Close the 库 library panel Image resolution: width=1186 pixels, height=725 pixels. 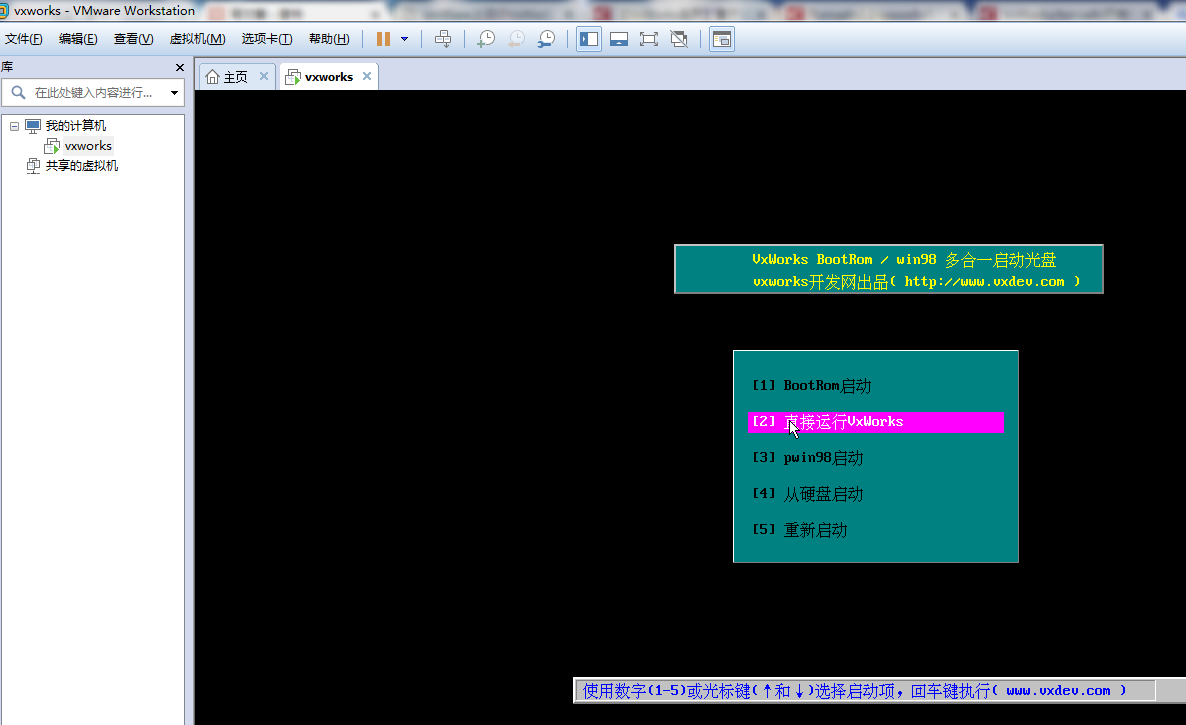click(x=180, y=67)
